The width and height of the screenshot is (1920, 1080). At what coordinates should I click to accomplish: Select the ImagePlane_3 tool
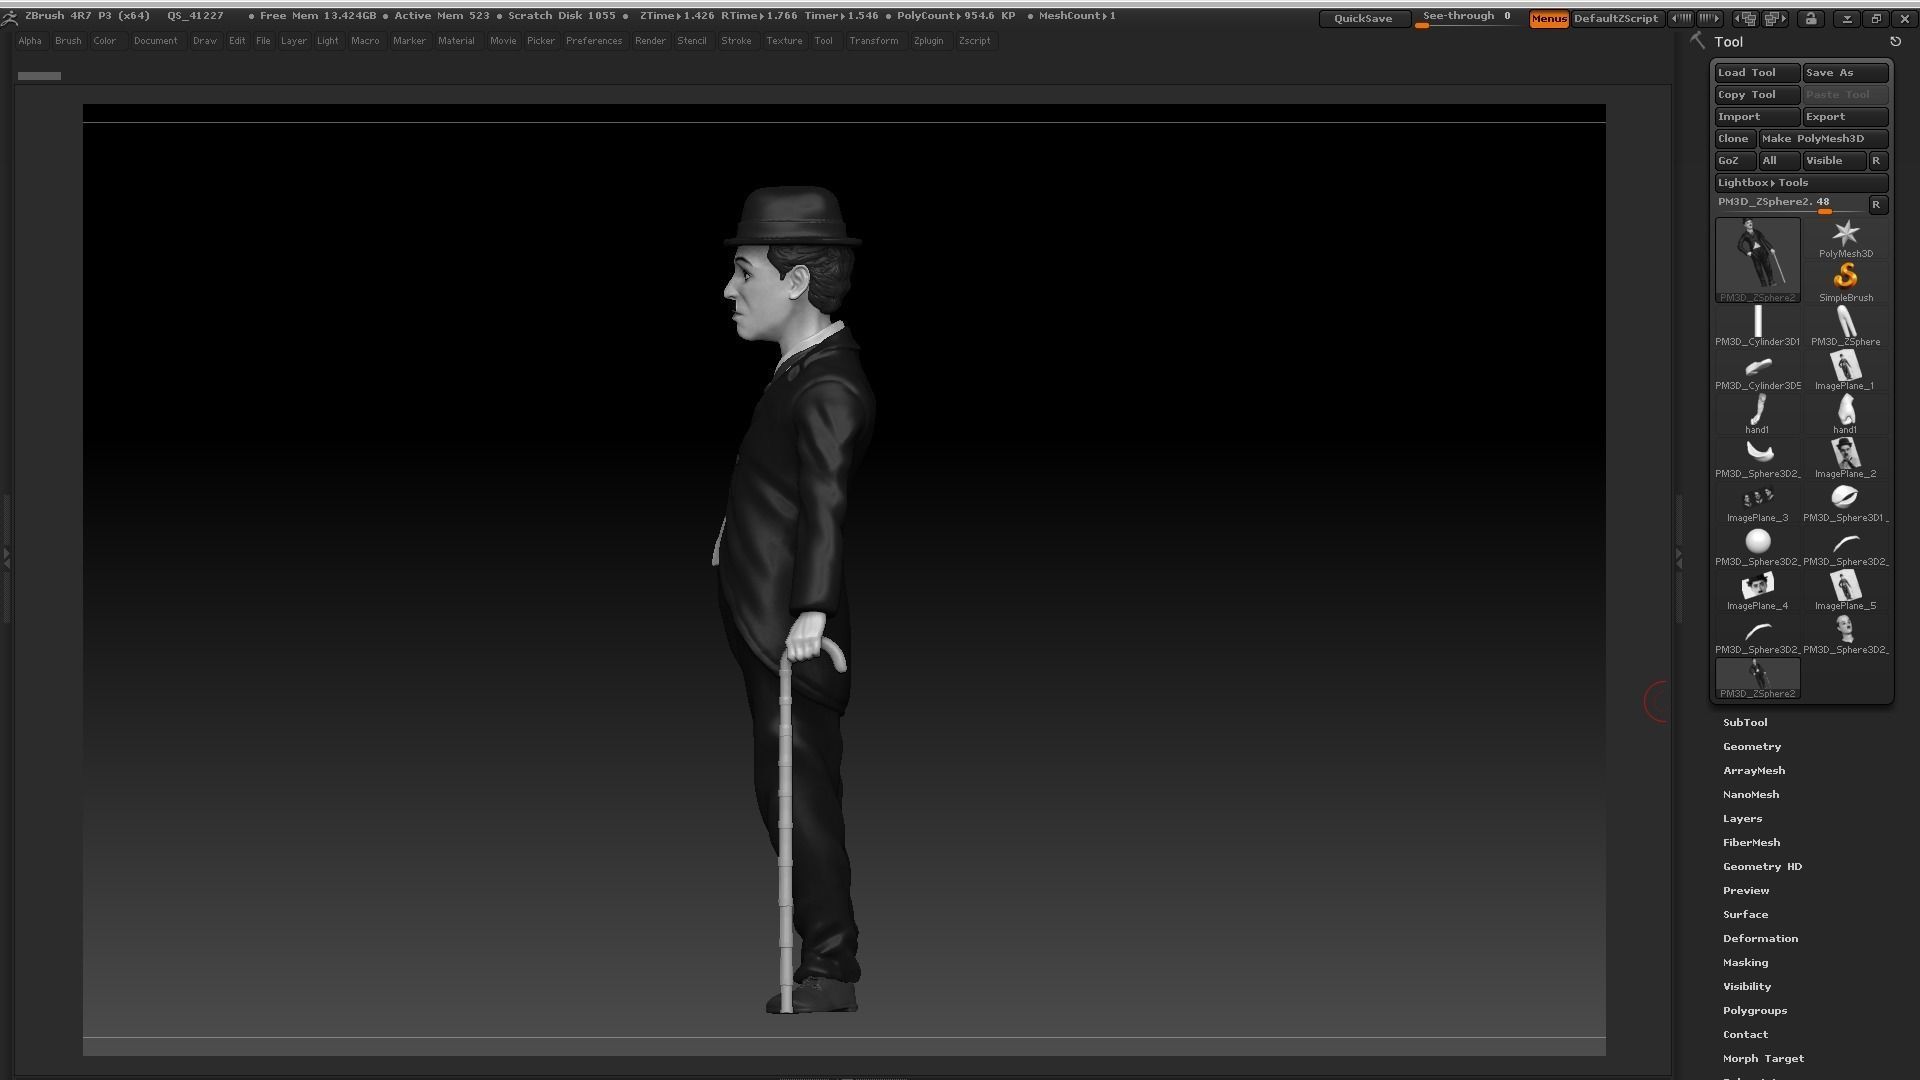[1757, 503]
